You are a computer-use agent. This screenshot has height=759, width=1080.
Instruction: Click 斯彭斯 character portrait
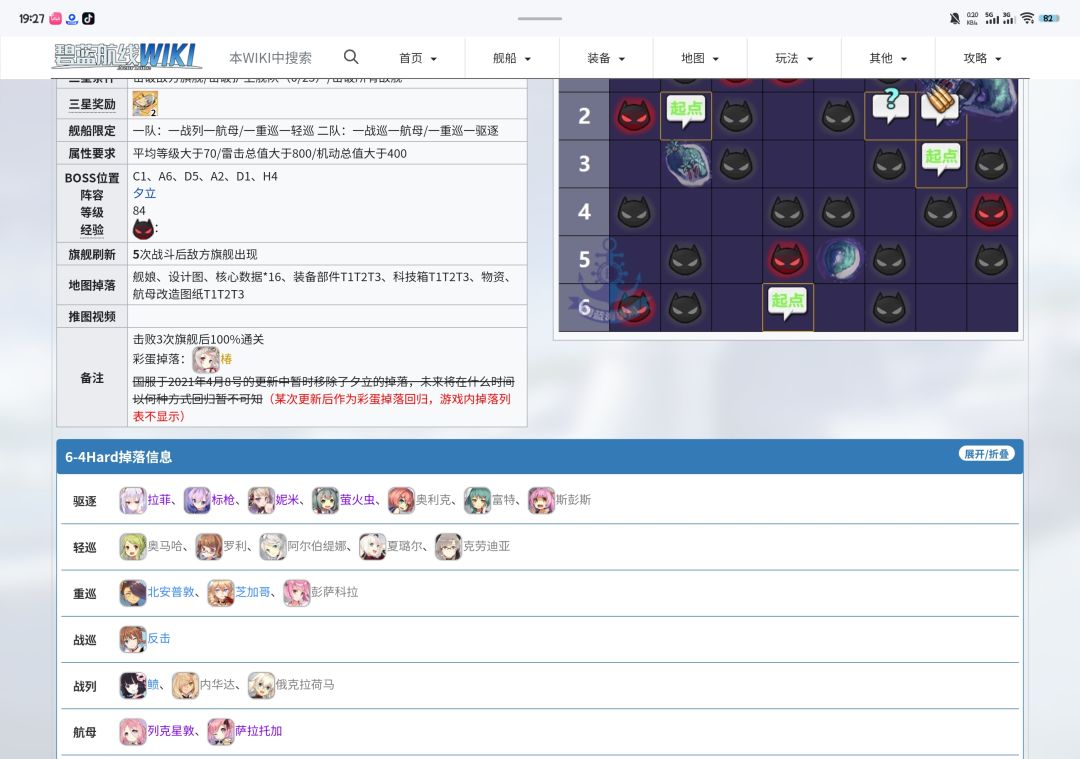pos(541,501)
